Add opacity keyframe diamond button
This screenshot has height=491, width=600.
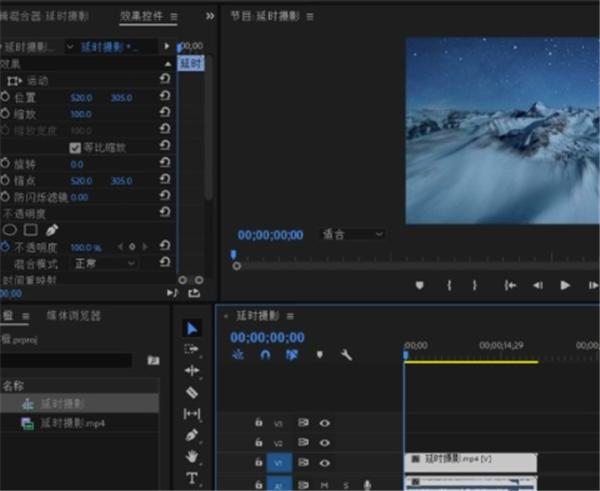click(x=132, y=247)
